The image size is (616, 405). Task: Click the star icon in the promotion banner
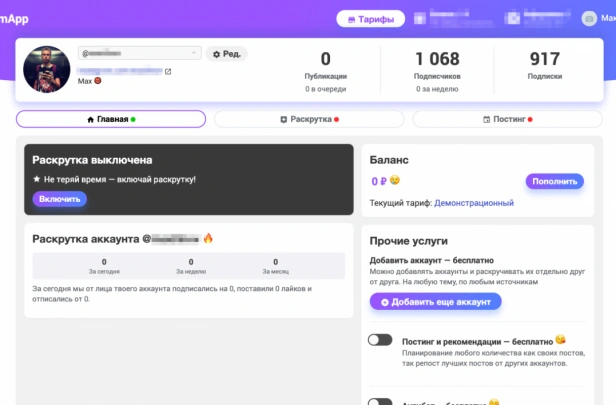tap(37, 179)
